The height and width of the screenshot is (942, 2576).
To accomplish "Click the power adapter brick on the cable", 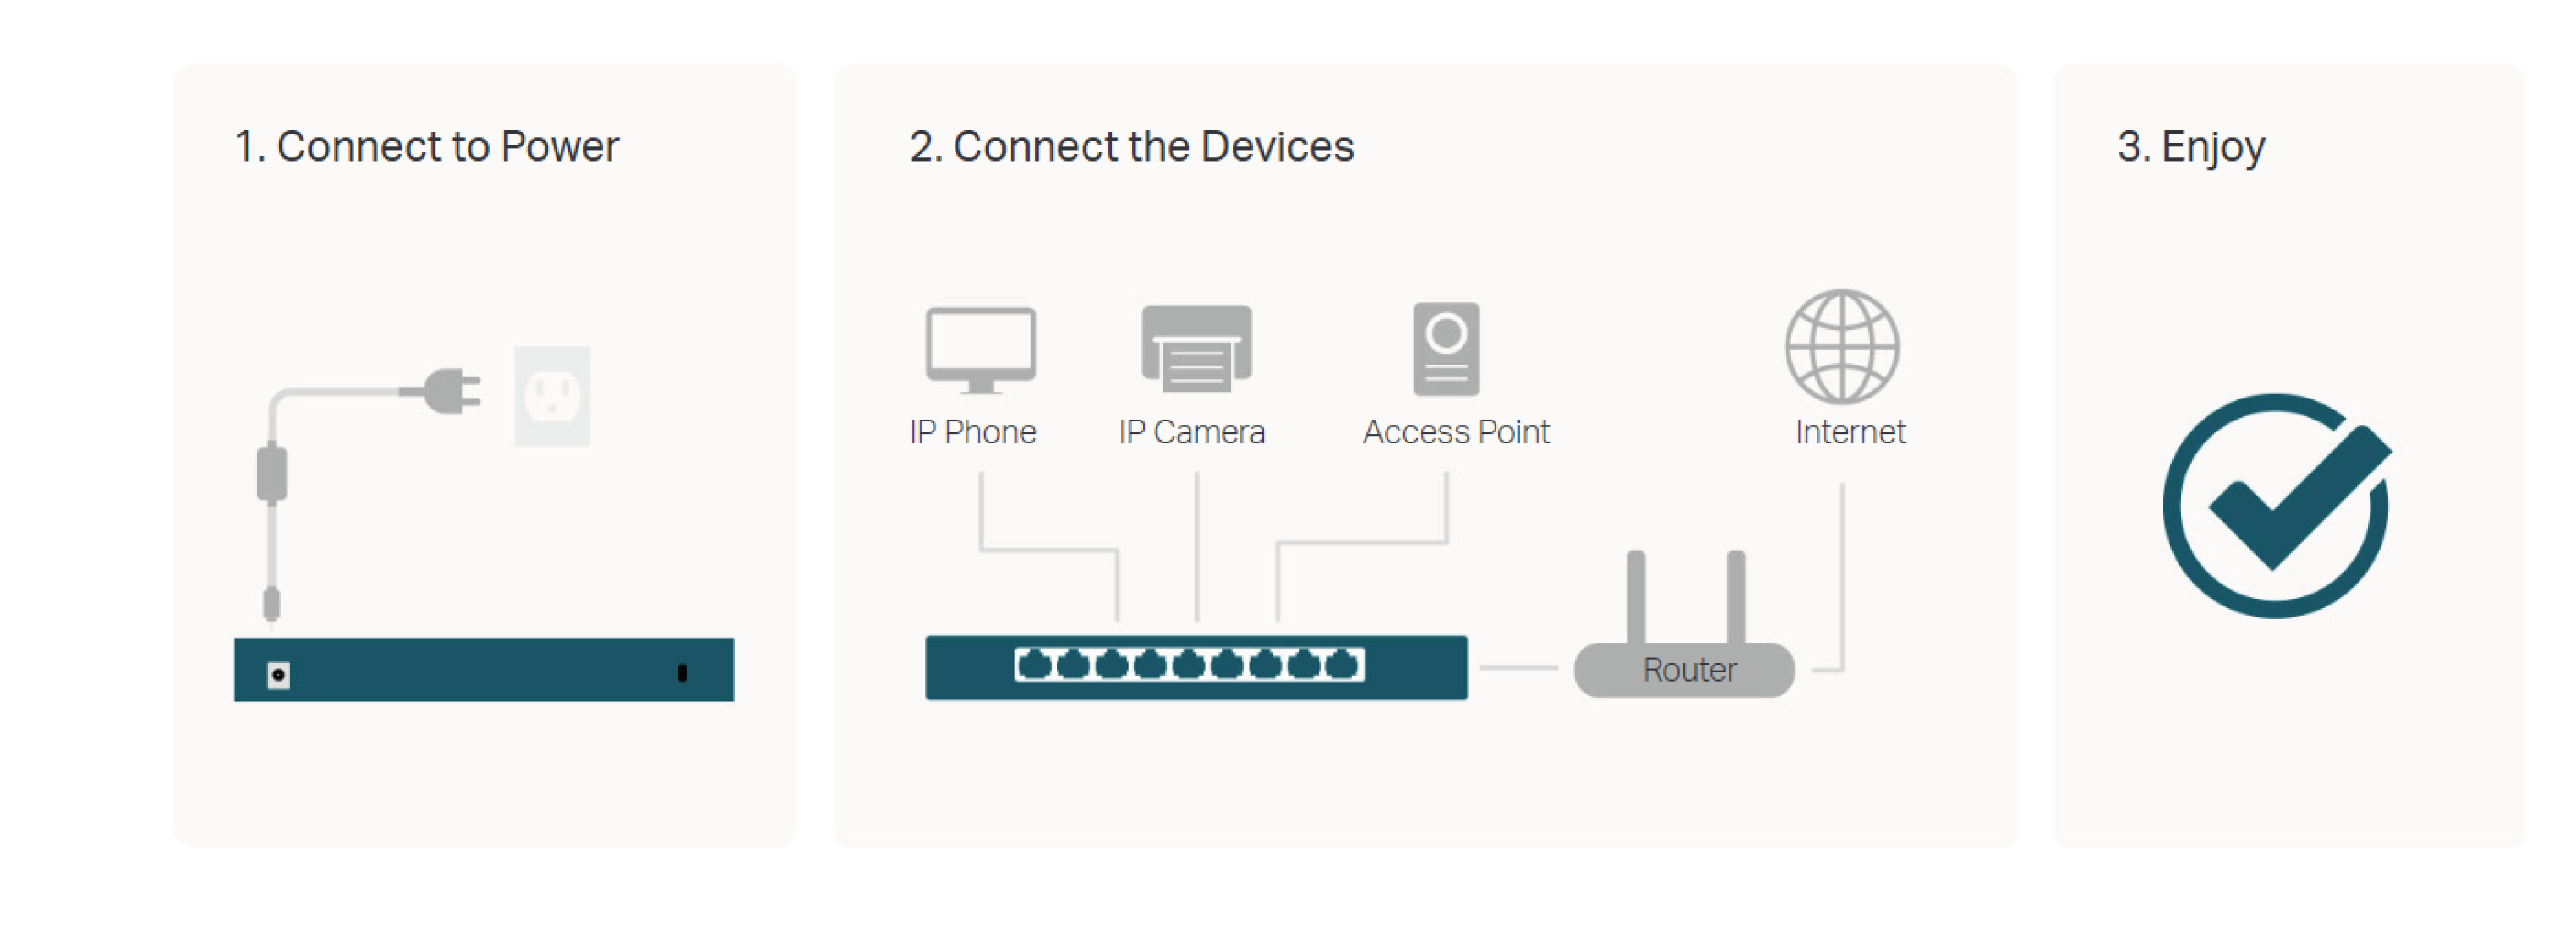I will (x=272, y=474).
